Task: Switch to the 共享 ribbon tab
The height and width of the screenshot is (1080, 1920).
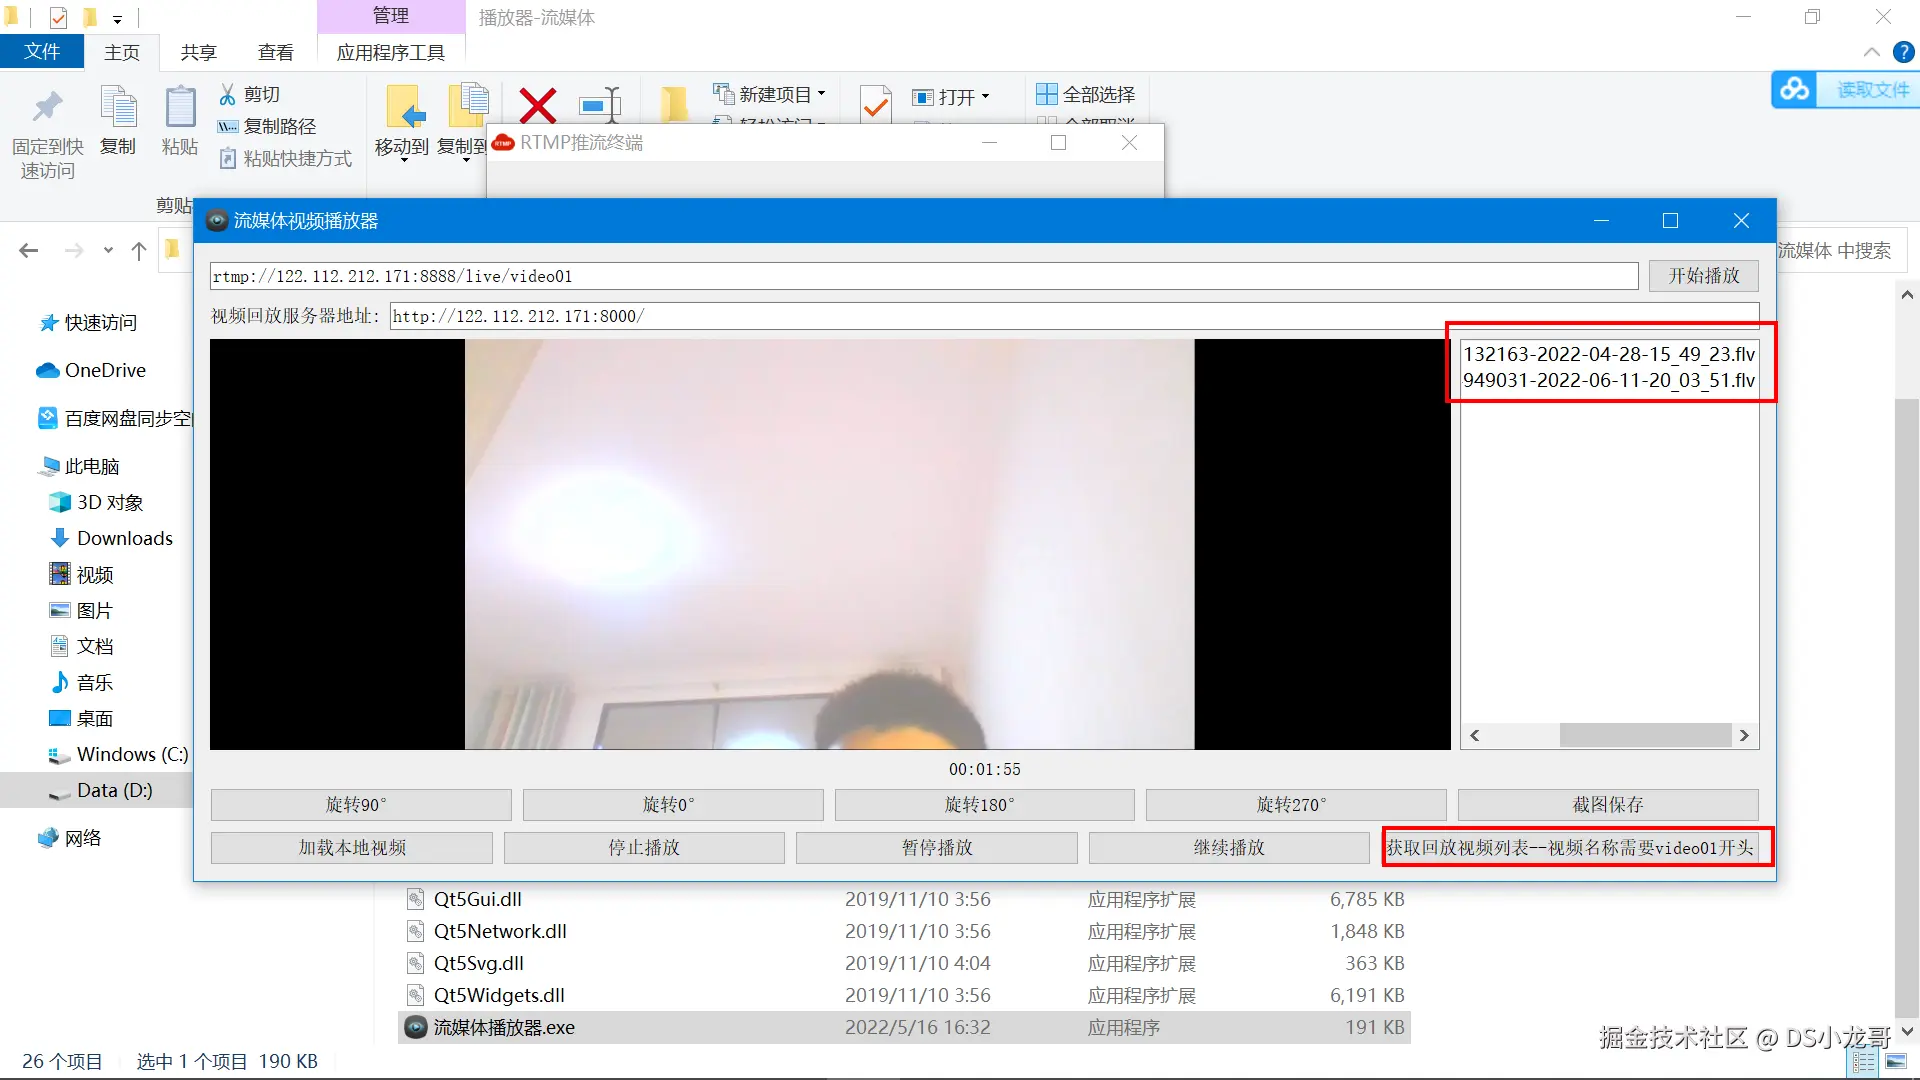Action: click(x=197, y=52)
